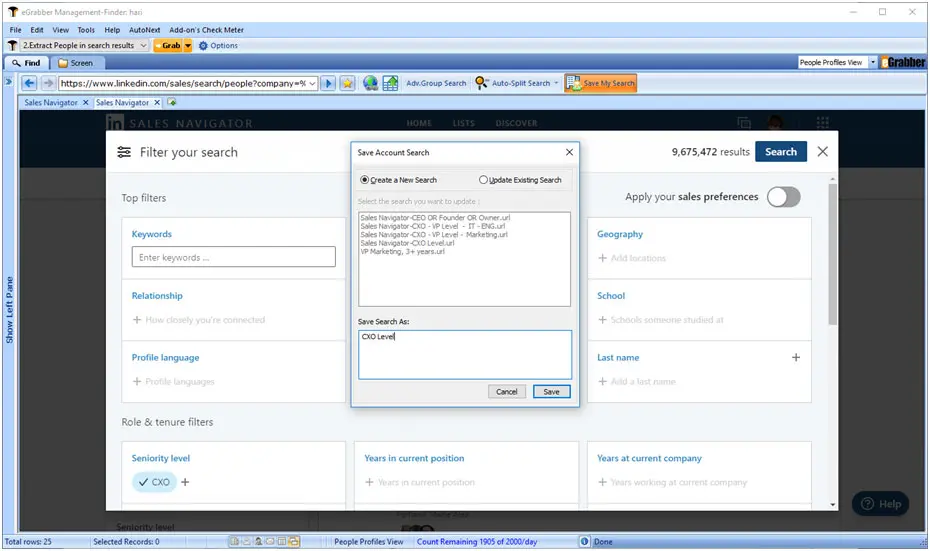Click the yellow star favorites icon
This screenshot has height=551, width=930.
pyautogui.click(x=348, y=84)
